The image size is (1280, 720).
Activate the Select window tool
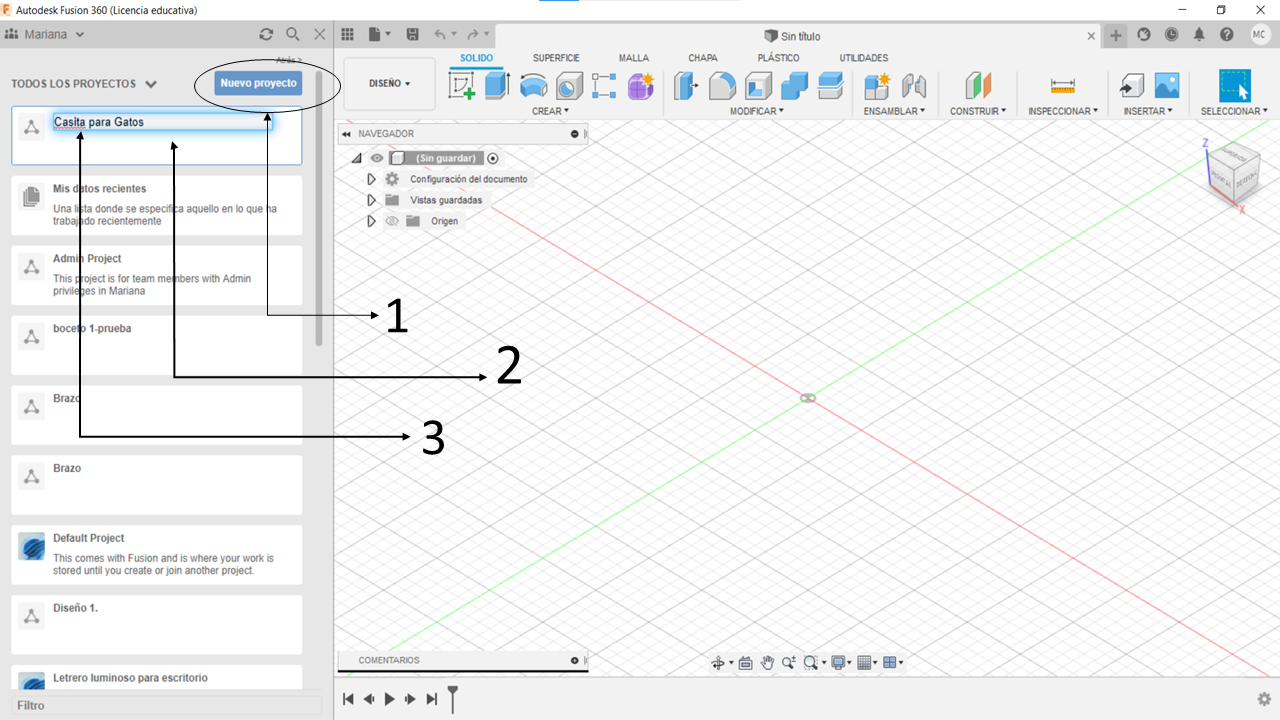(x=1235, y=86)
